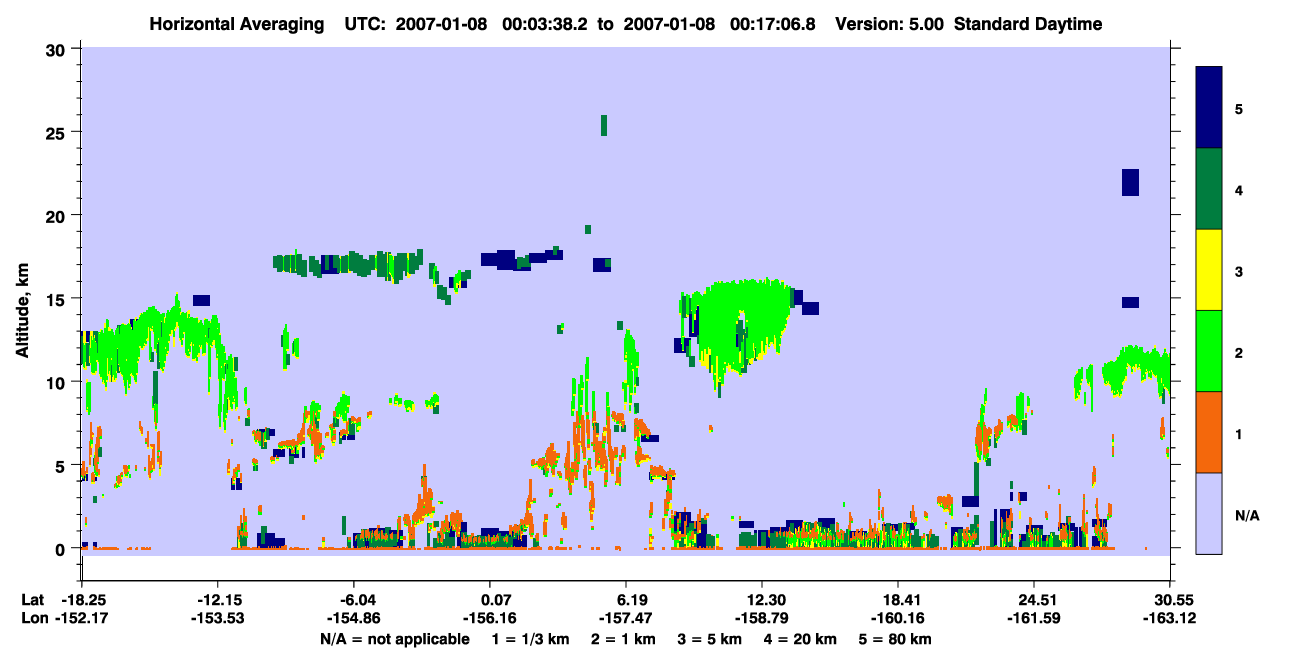Screen dimensions: 1300x667
Task: Click the colorbar 'N/A' label
Action: tap(1246, 515)
